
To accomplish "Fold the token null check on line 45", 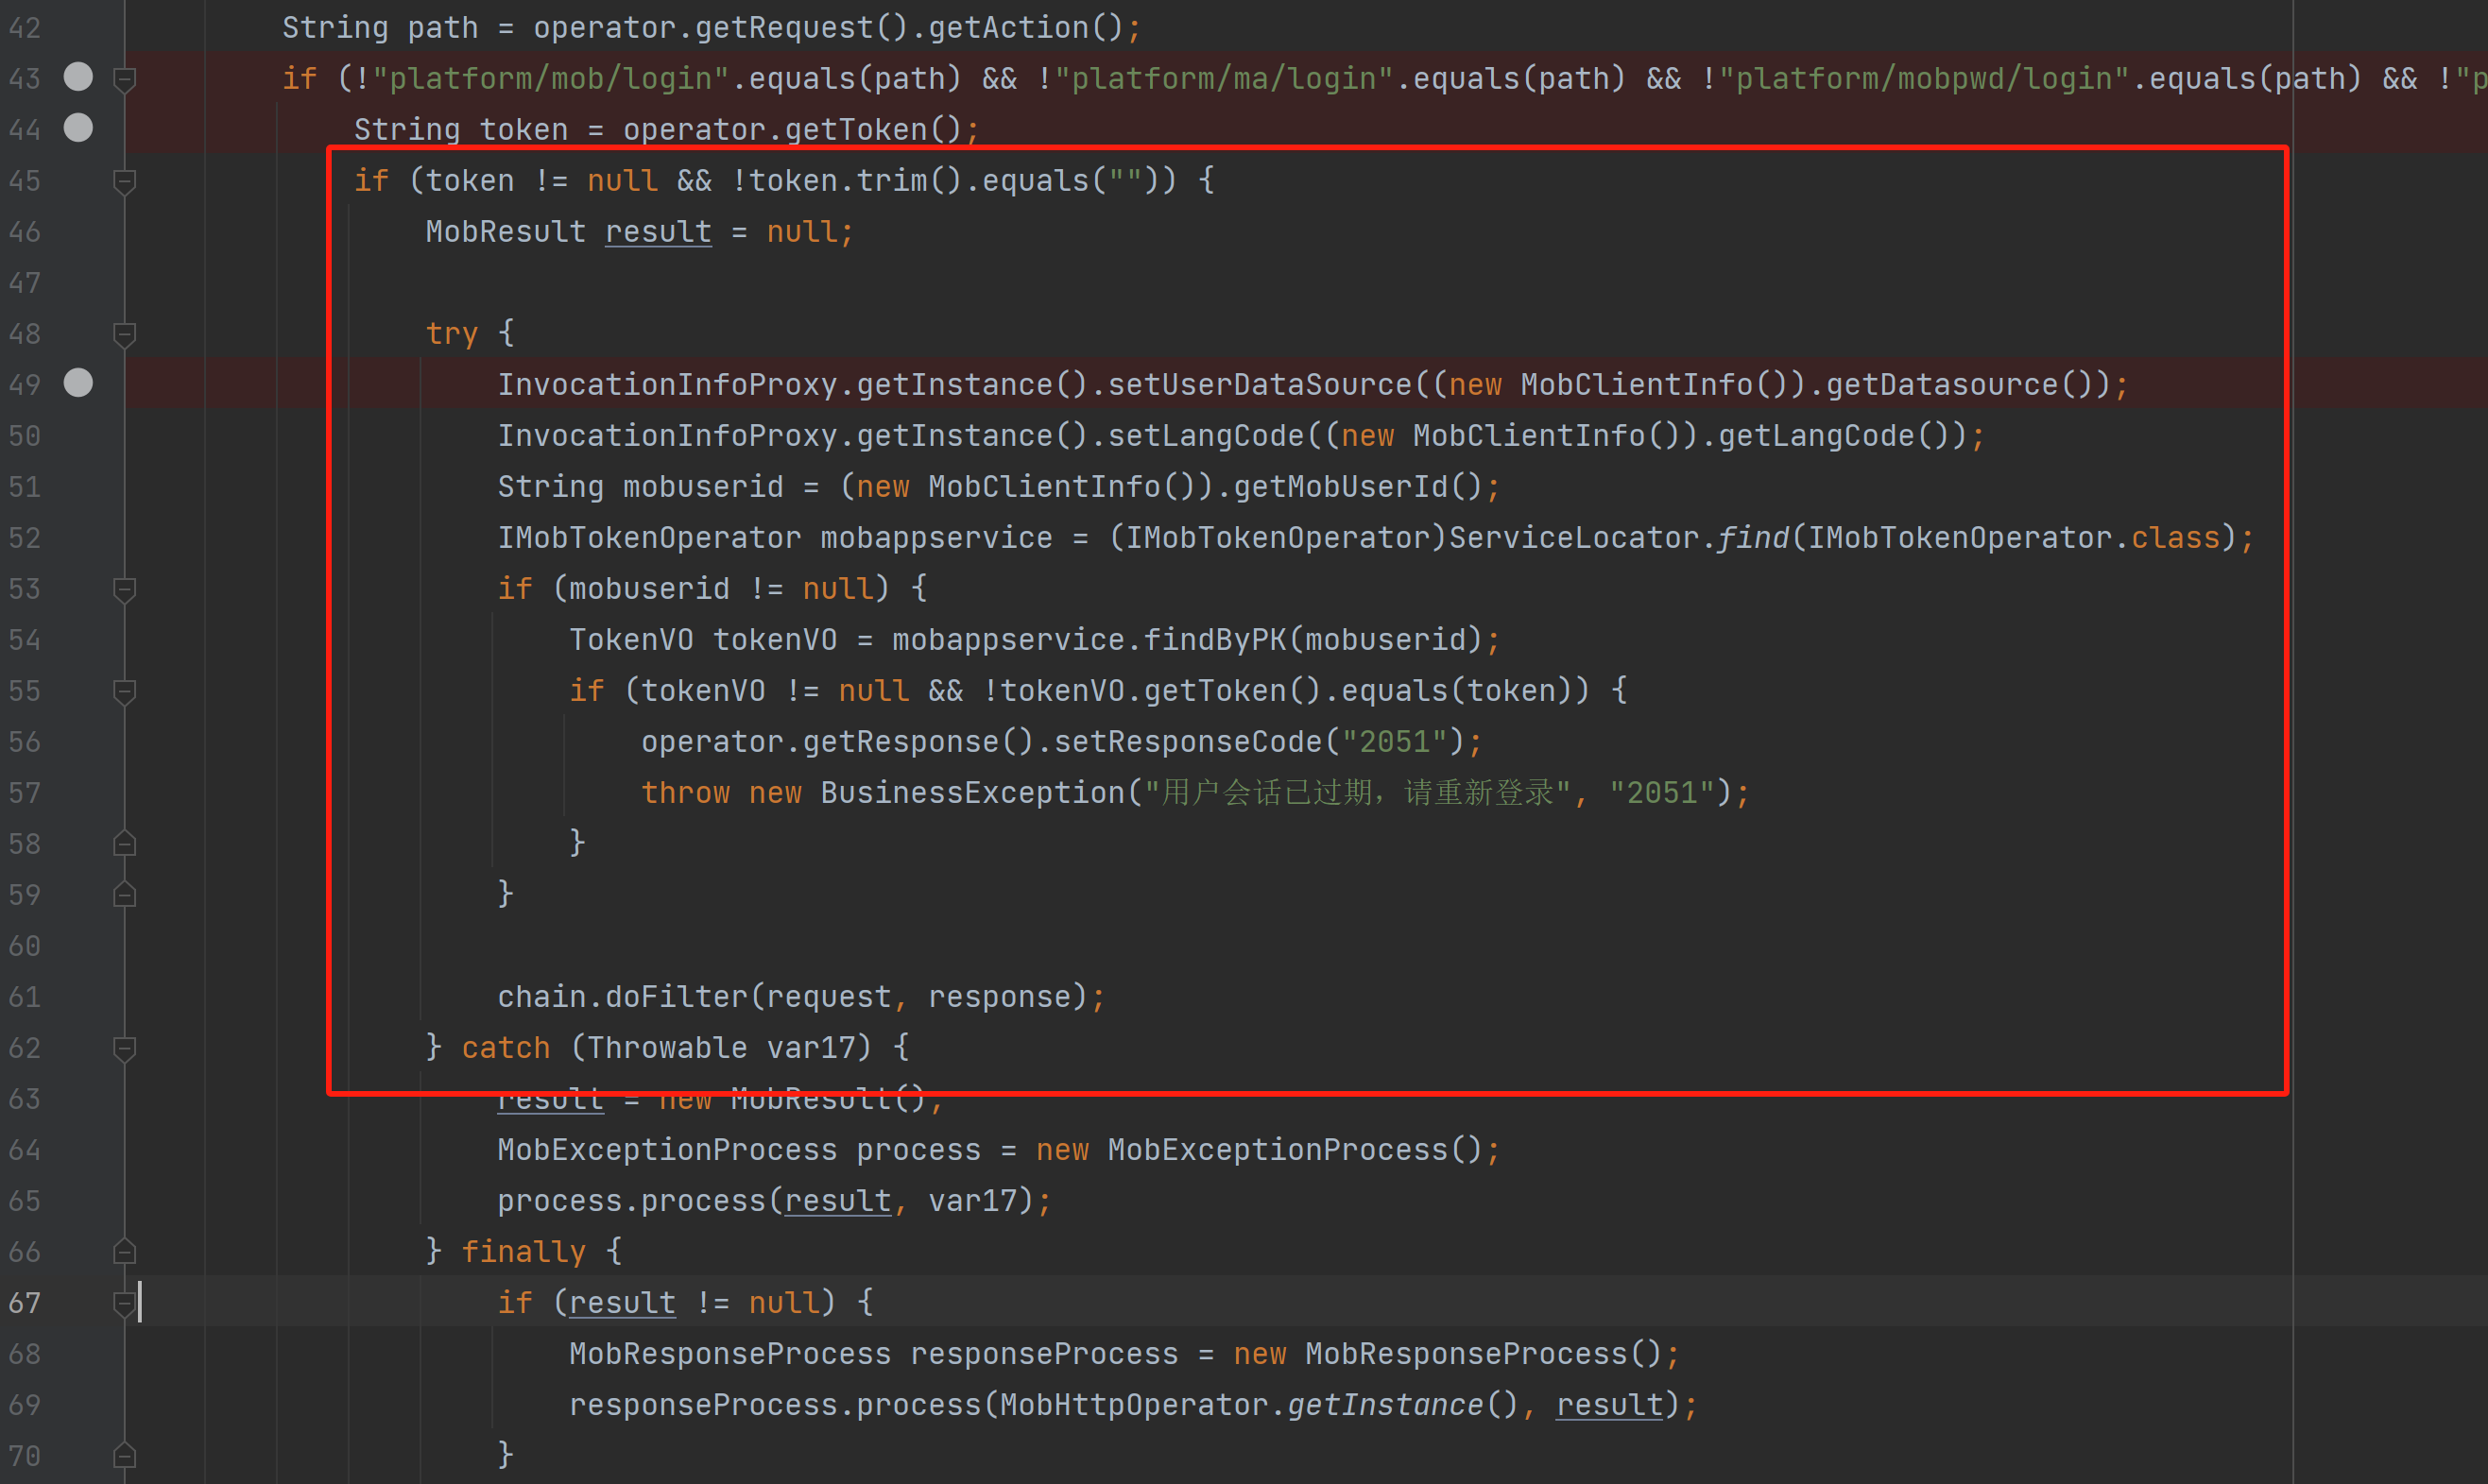I will (125, 181).
